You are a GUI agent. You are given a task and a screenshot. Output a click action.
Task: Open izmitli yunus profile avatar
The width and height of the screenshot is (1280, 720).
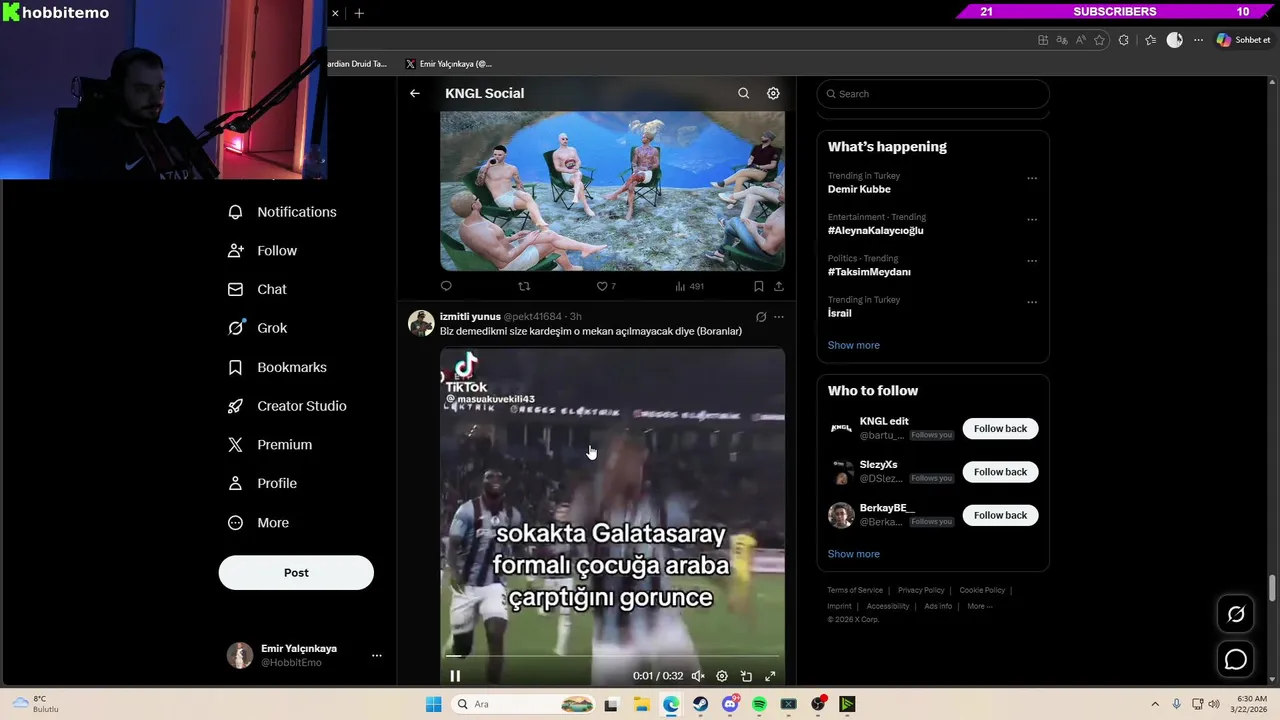pos(421,323)
